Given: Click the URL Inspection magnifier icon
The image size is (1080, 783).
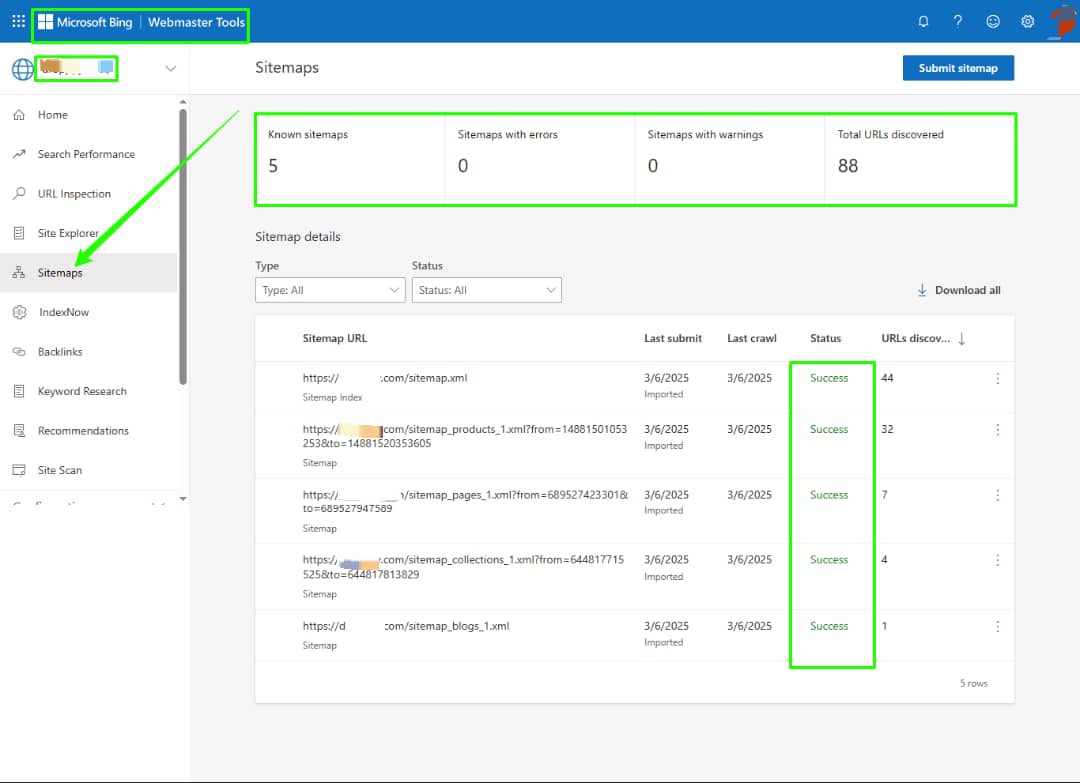Looking at the screenshot, I should pos(19,194).
